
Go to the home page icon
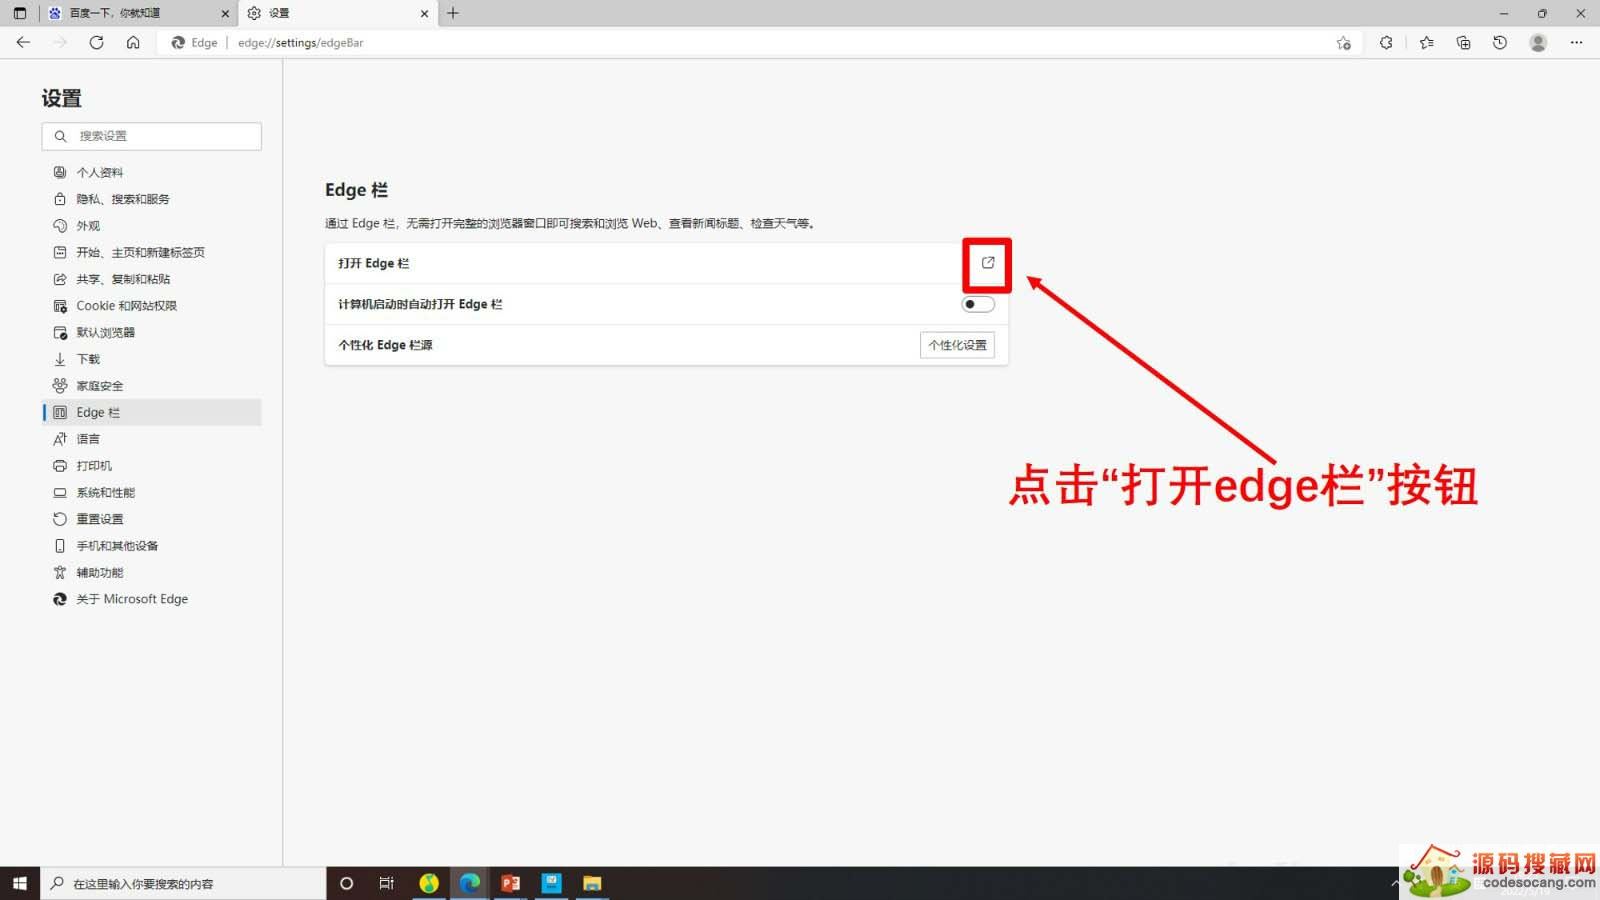point(133,42)
